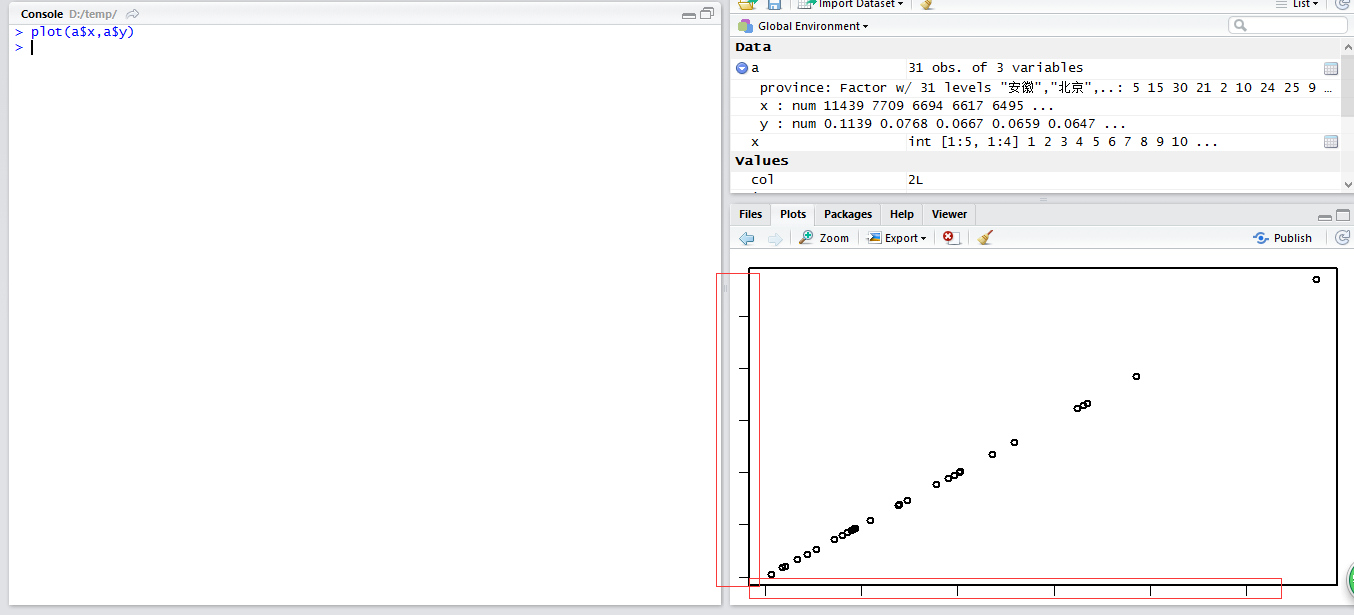Open the Help tab
1354x615 pixels.
coord(901,214)
